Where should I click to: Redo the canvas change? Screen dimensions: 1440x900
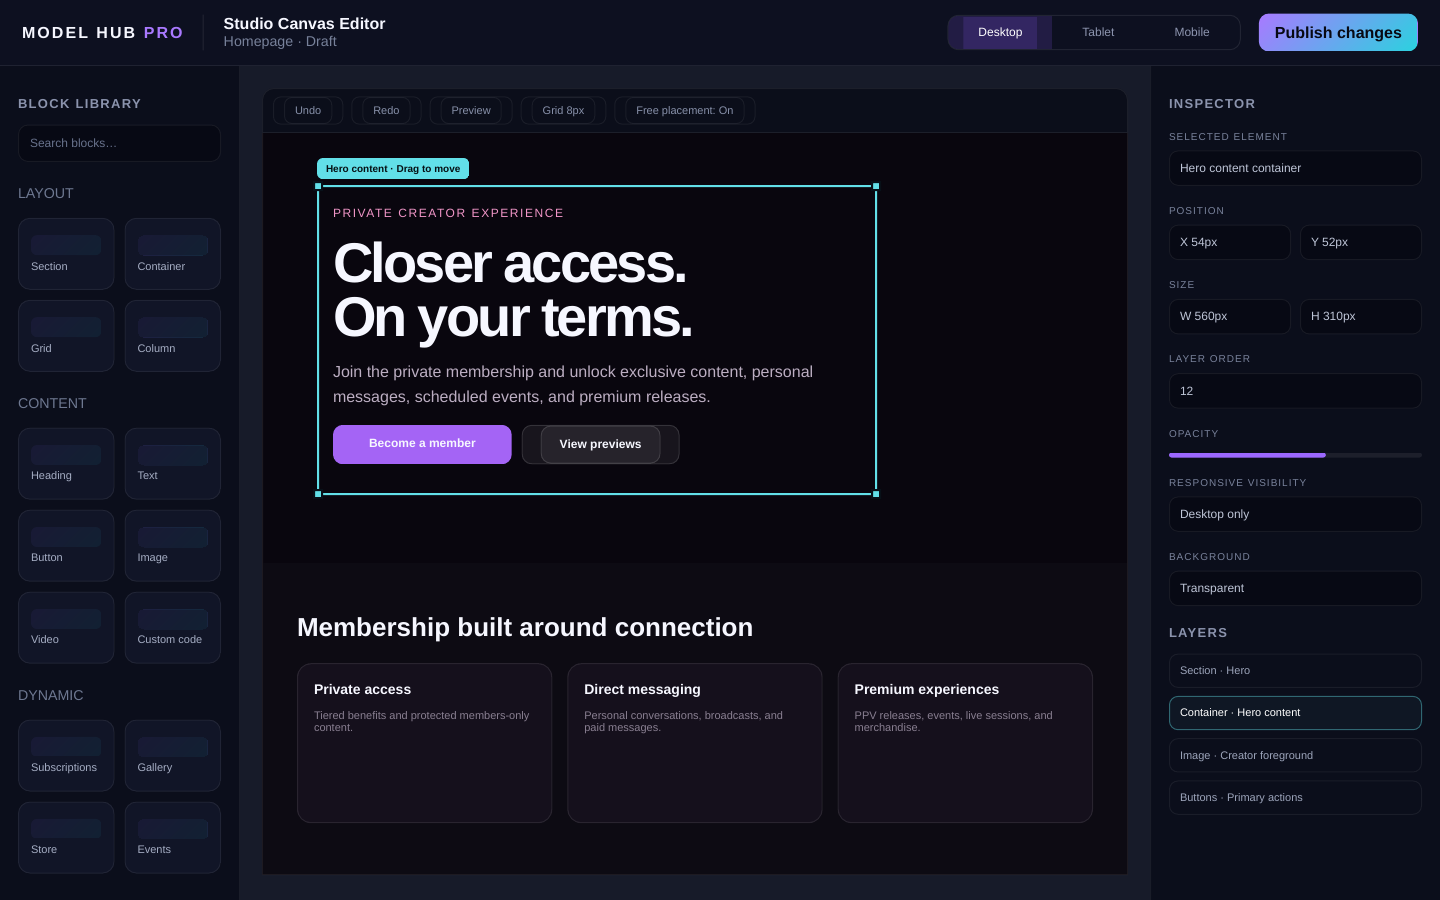tap(386, 110)
